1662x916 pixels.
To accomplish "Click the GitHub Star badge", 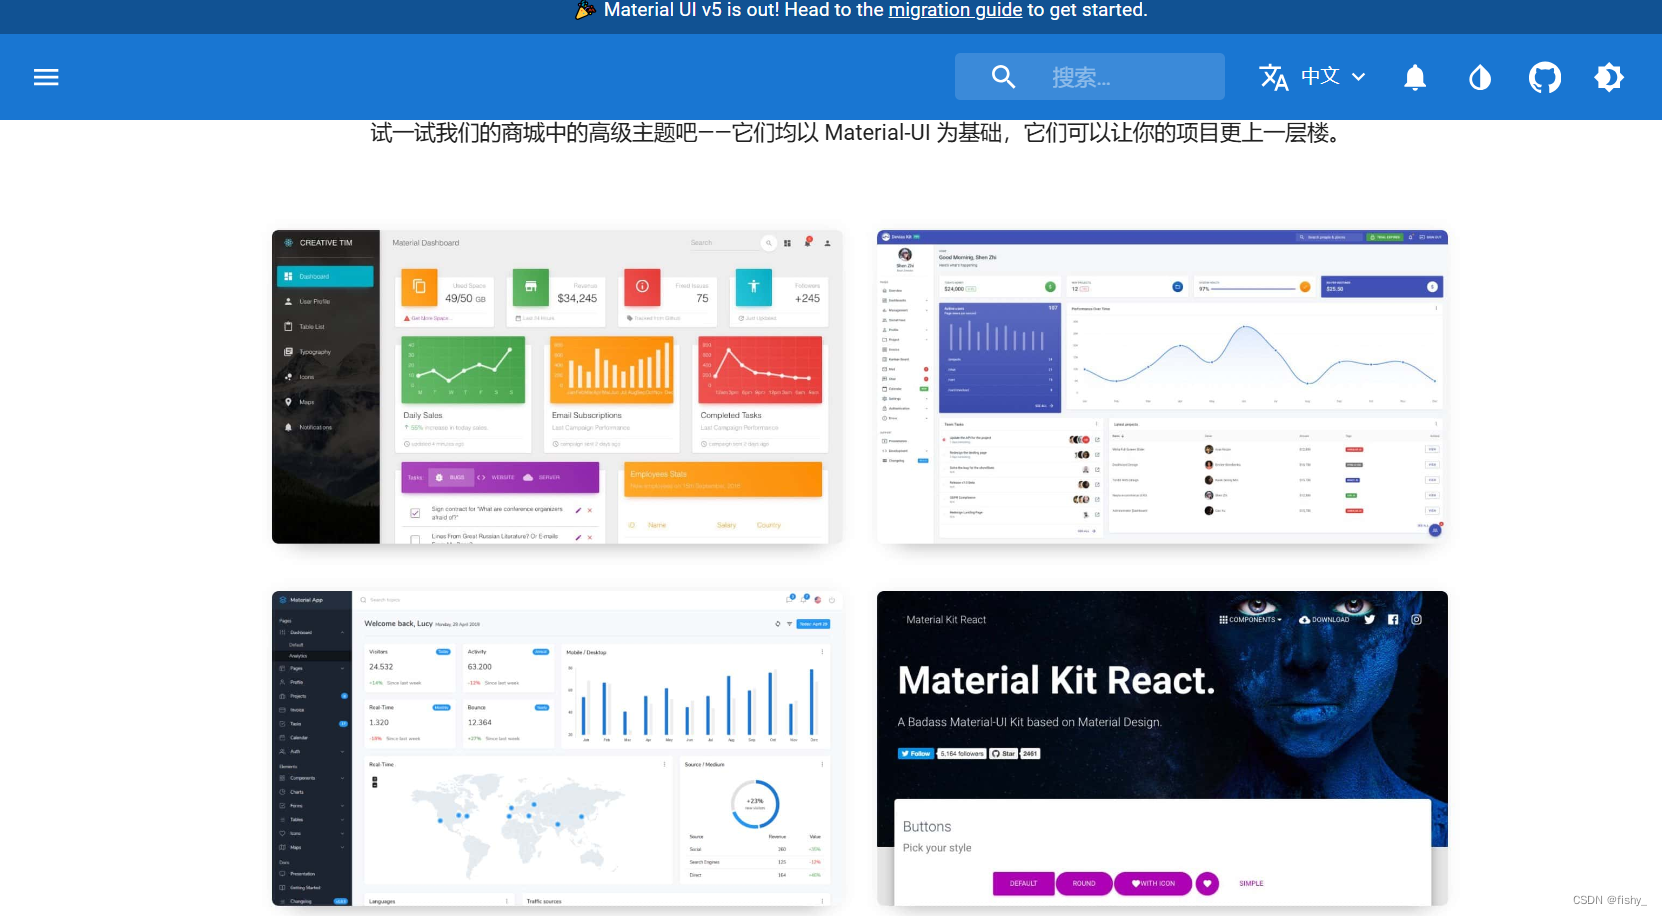I will (x=1003, y=754).
